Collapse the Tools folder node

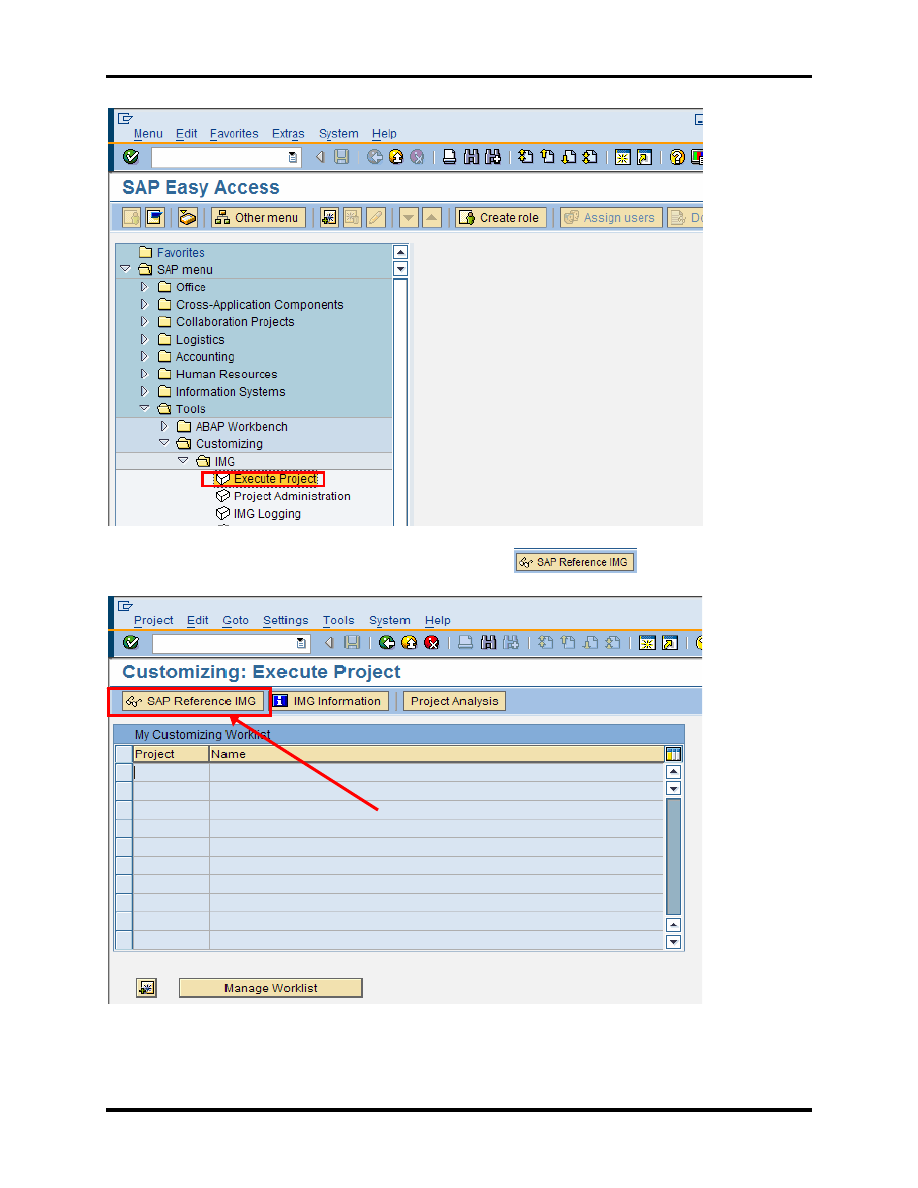click(x=144, y=409)
